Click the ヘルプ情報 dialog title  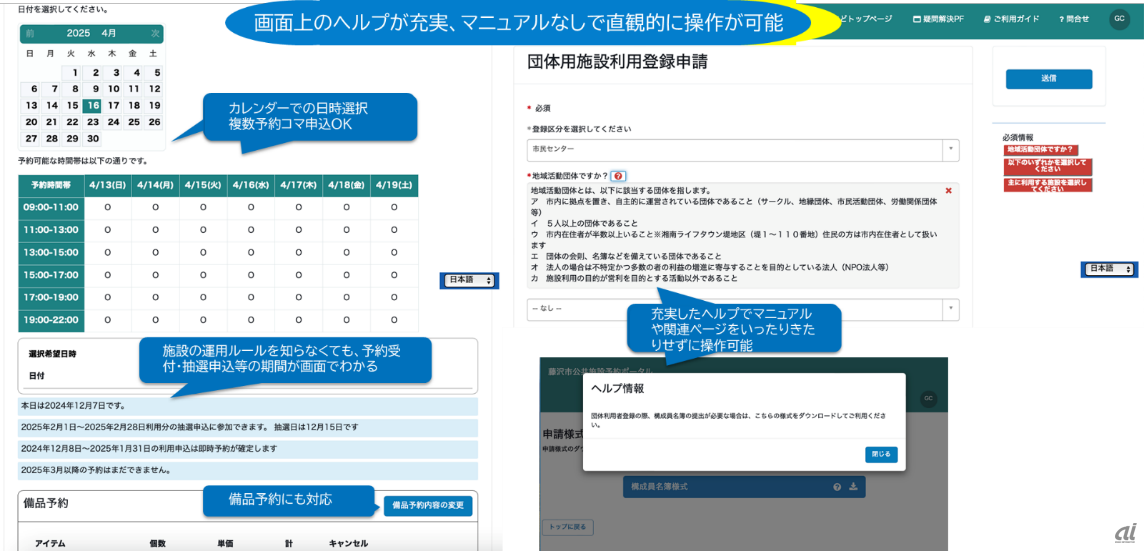pos(617,388)
